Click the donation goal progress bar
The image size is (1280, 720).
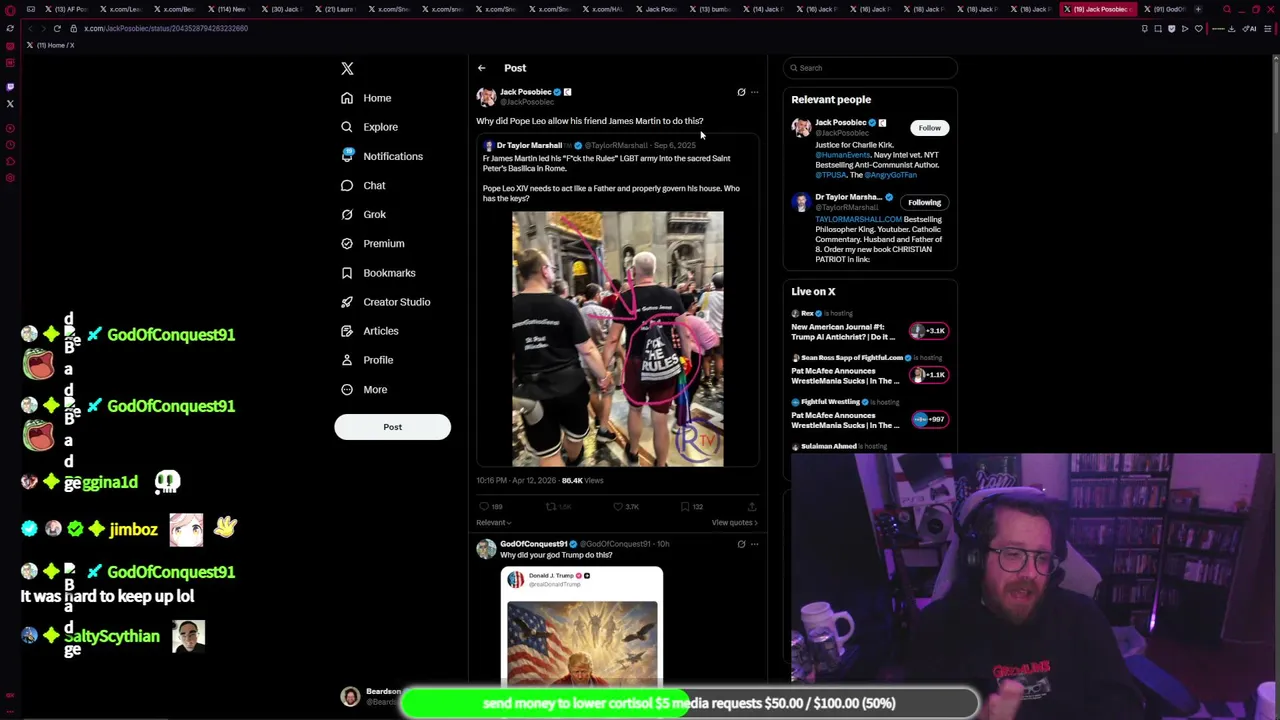click(689, 703)
